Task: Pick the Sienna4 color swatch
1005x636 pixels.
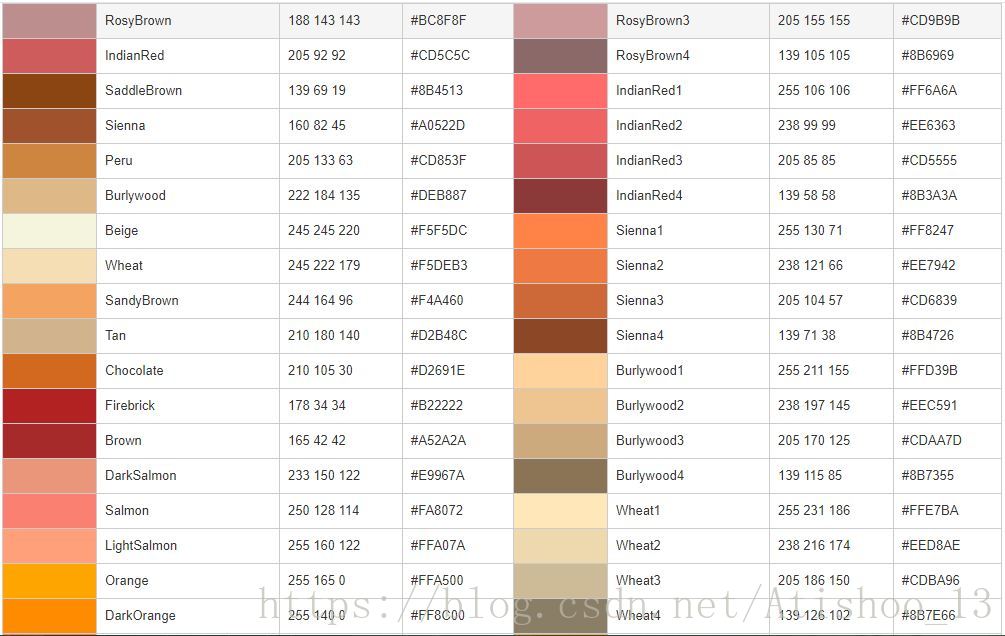Action: (x=560, y=335)
